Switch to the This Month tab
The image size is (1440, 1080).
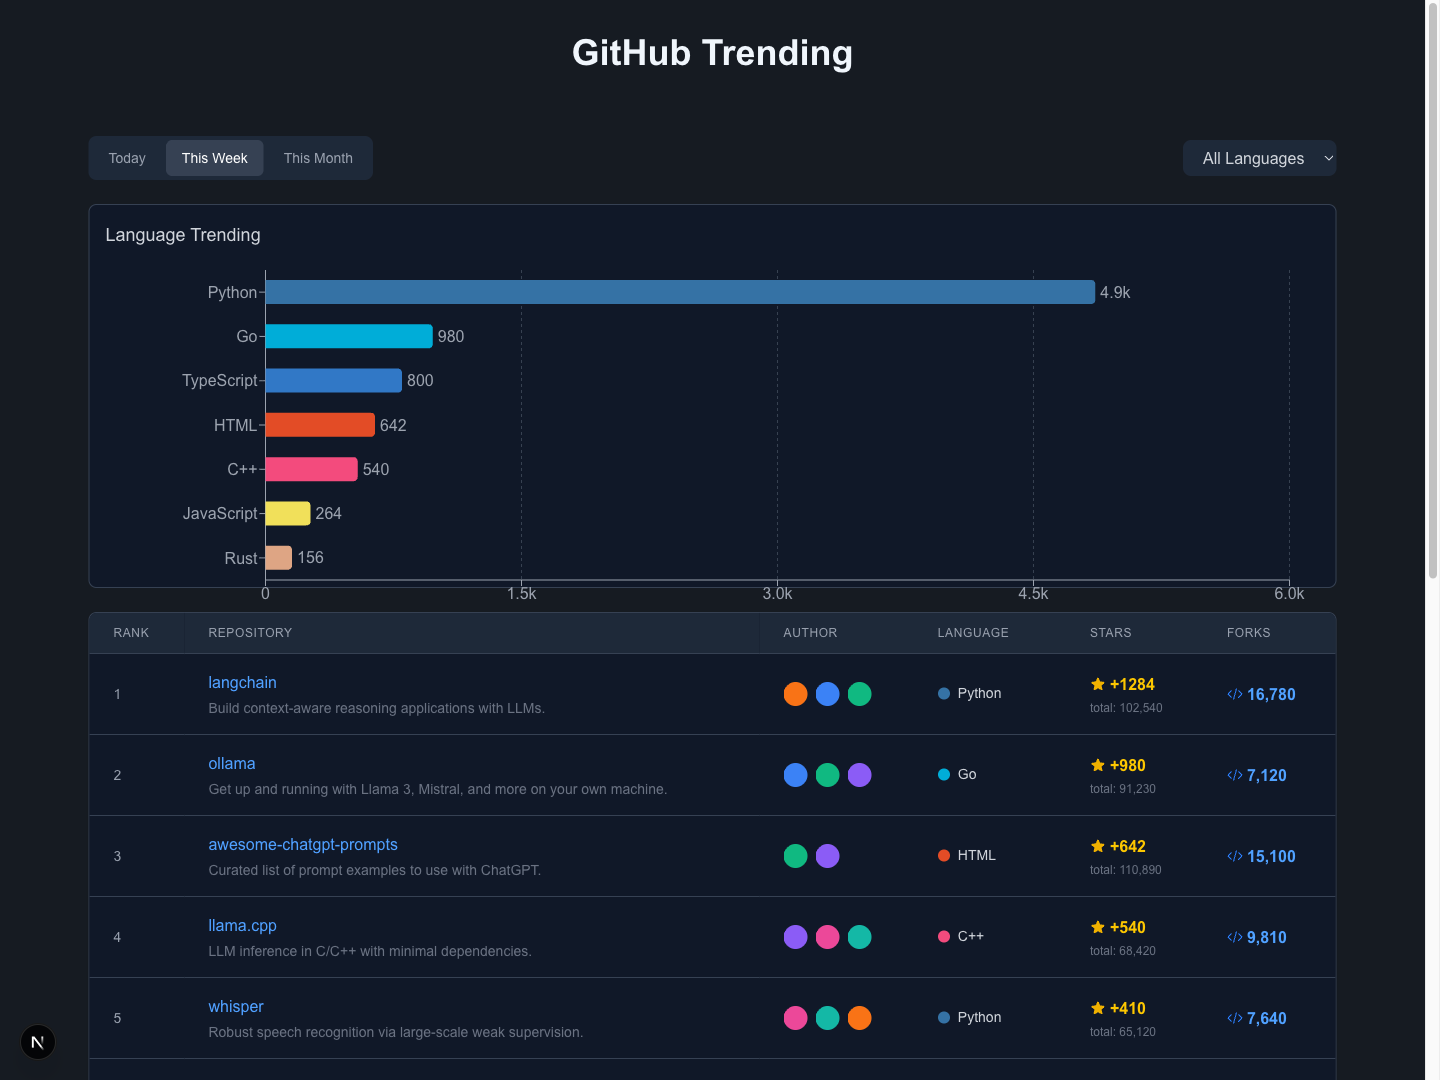click(x=318, y=158)
